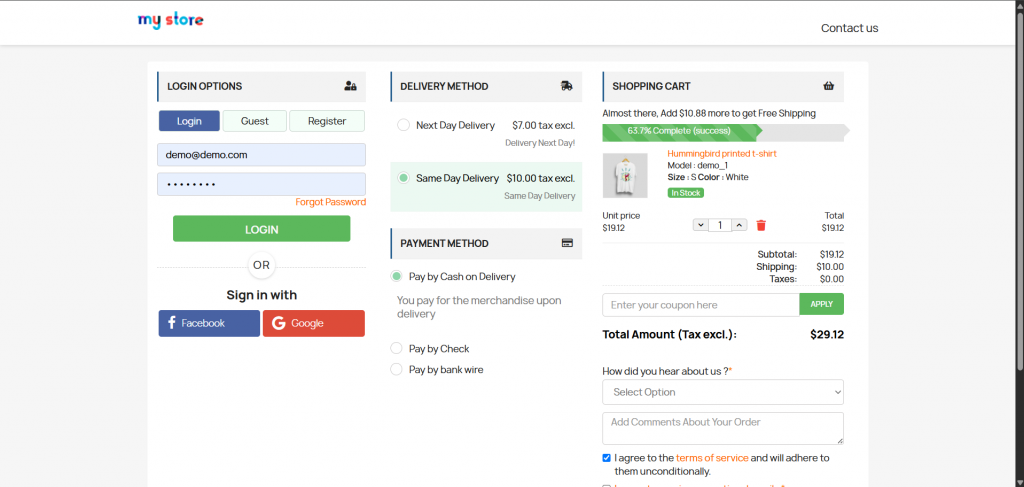Sign in with Facebook button
This screenshot has width=1024, height=487.
pos(209,323)
